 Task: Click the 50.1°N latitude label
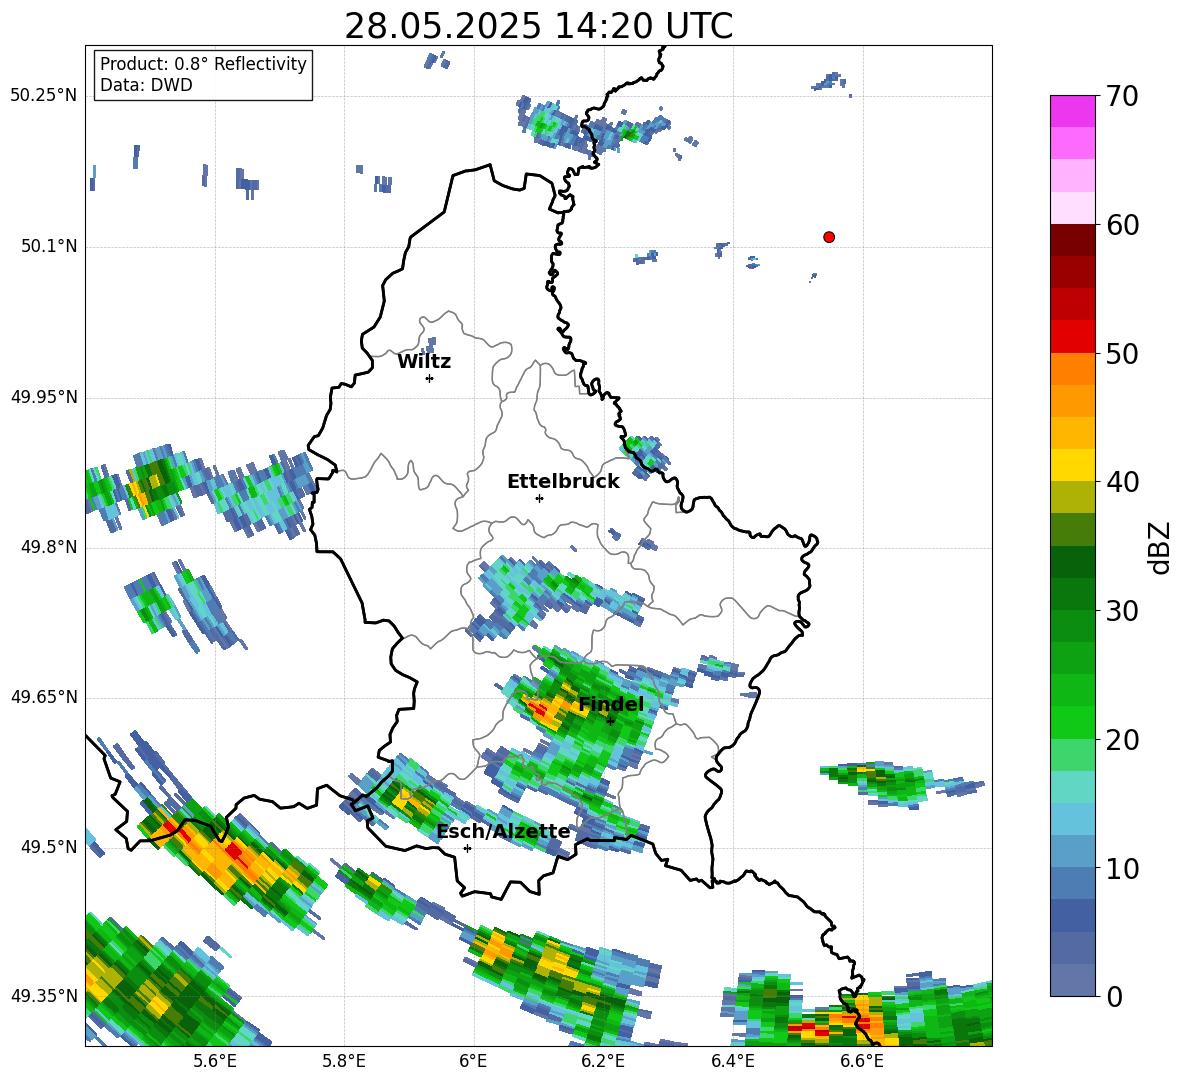point(49,246)
